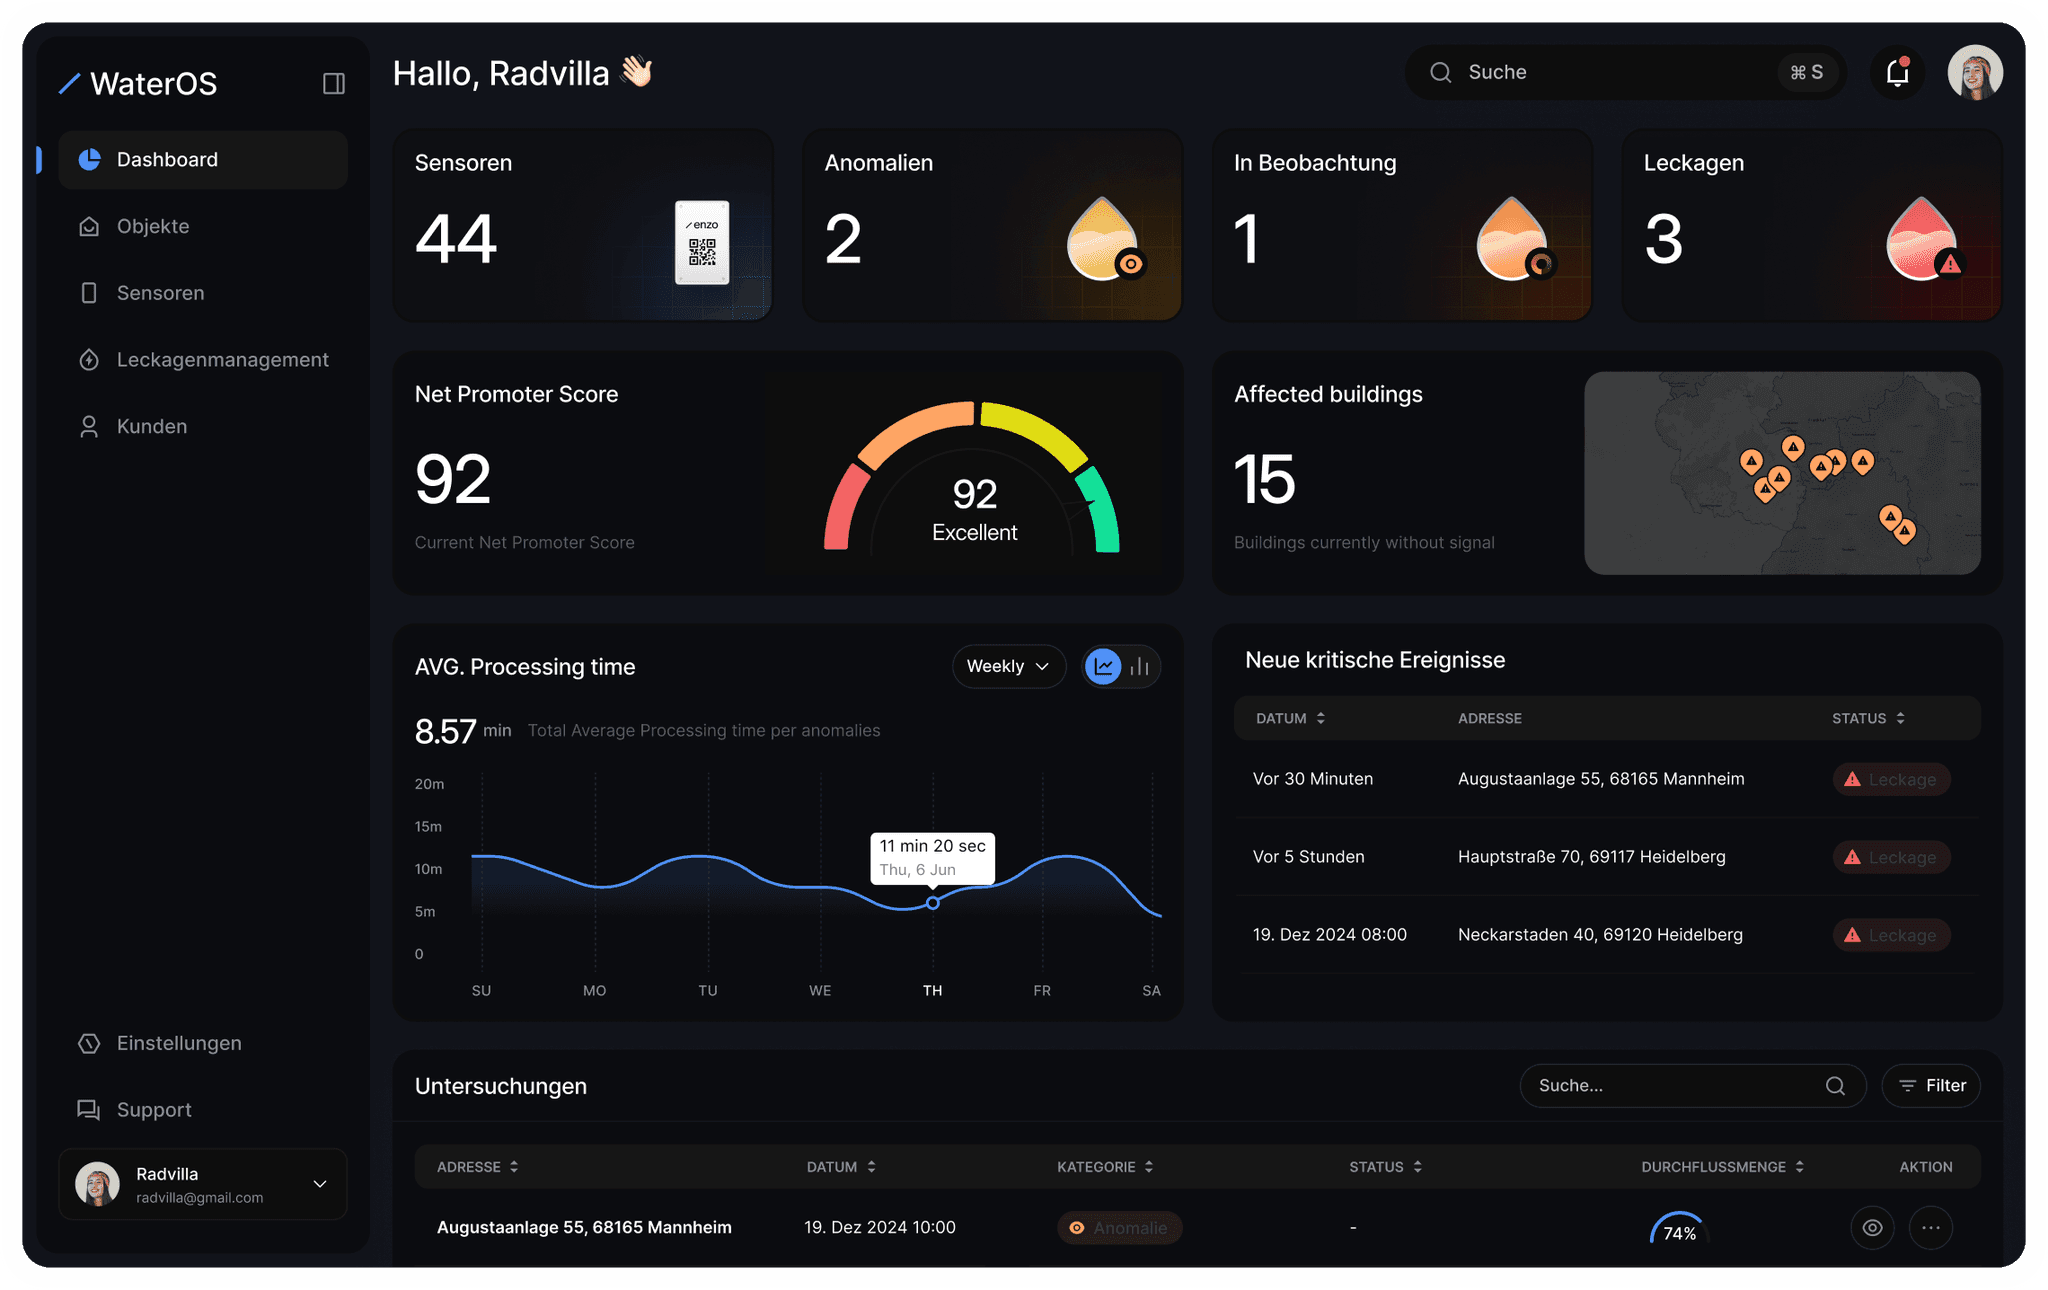The width and height of the screenshot is (2048, 1290).
Task: Go to Objekte page
Action: tap(152, 227)
